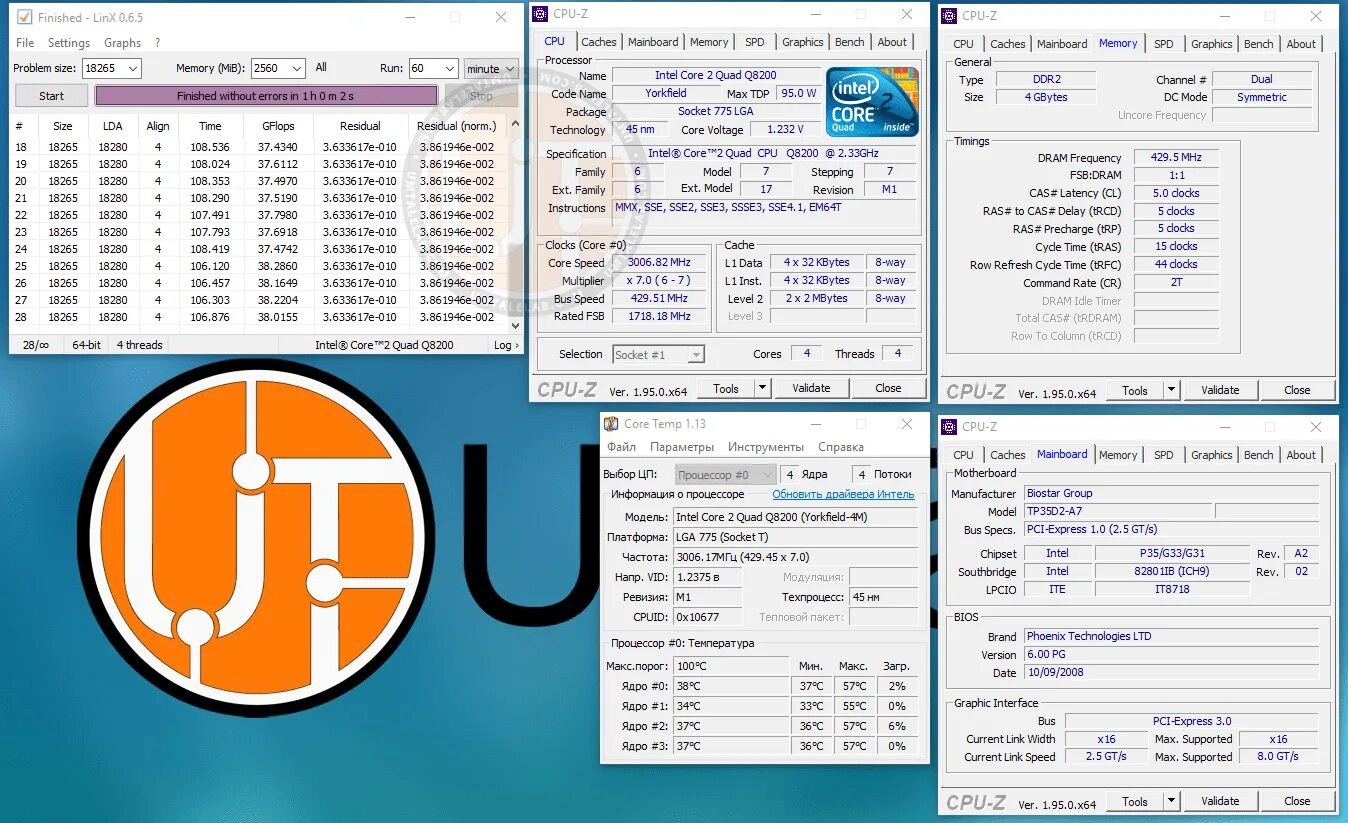
Task: Click the Stop button in LinX
Action: tap(481, 96)
